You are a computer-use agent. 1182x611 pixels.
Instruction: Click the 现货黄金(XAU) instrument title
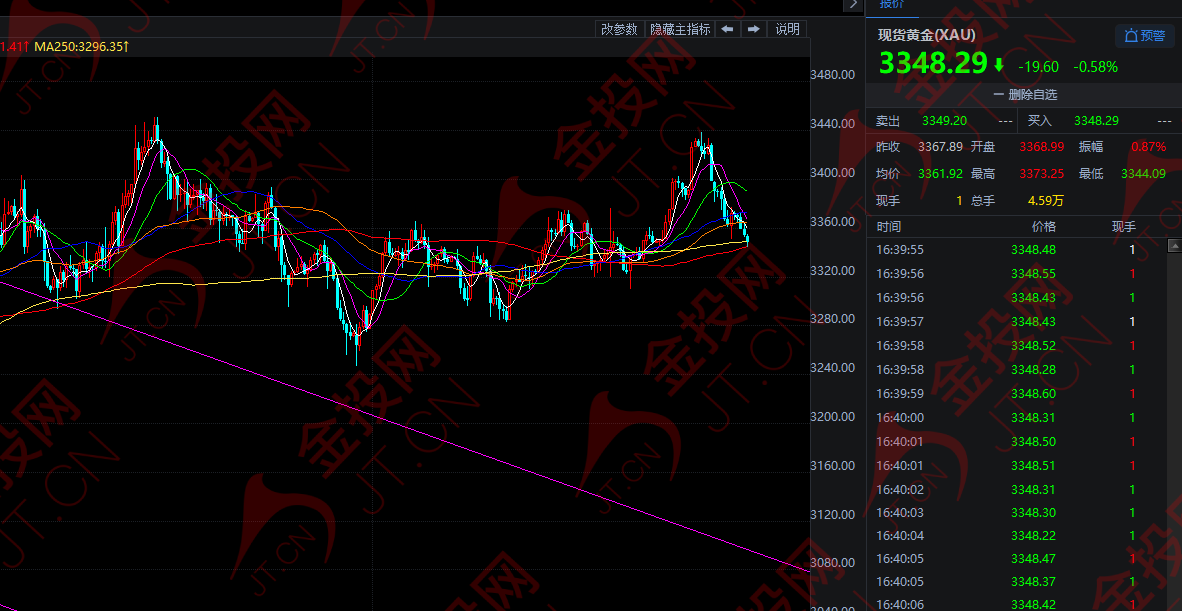pyautogui.click(x=926, y=35)
